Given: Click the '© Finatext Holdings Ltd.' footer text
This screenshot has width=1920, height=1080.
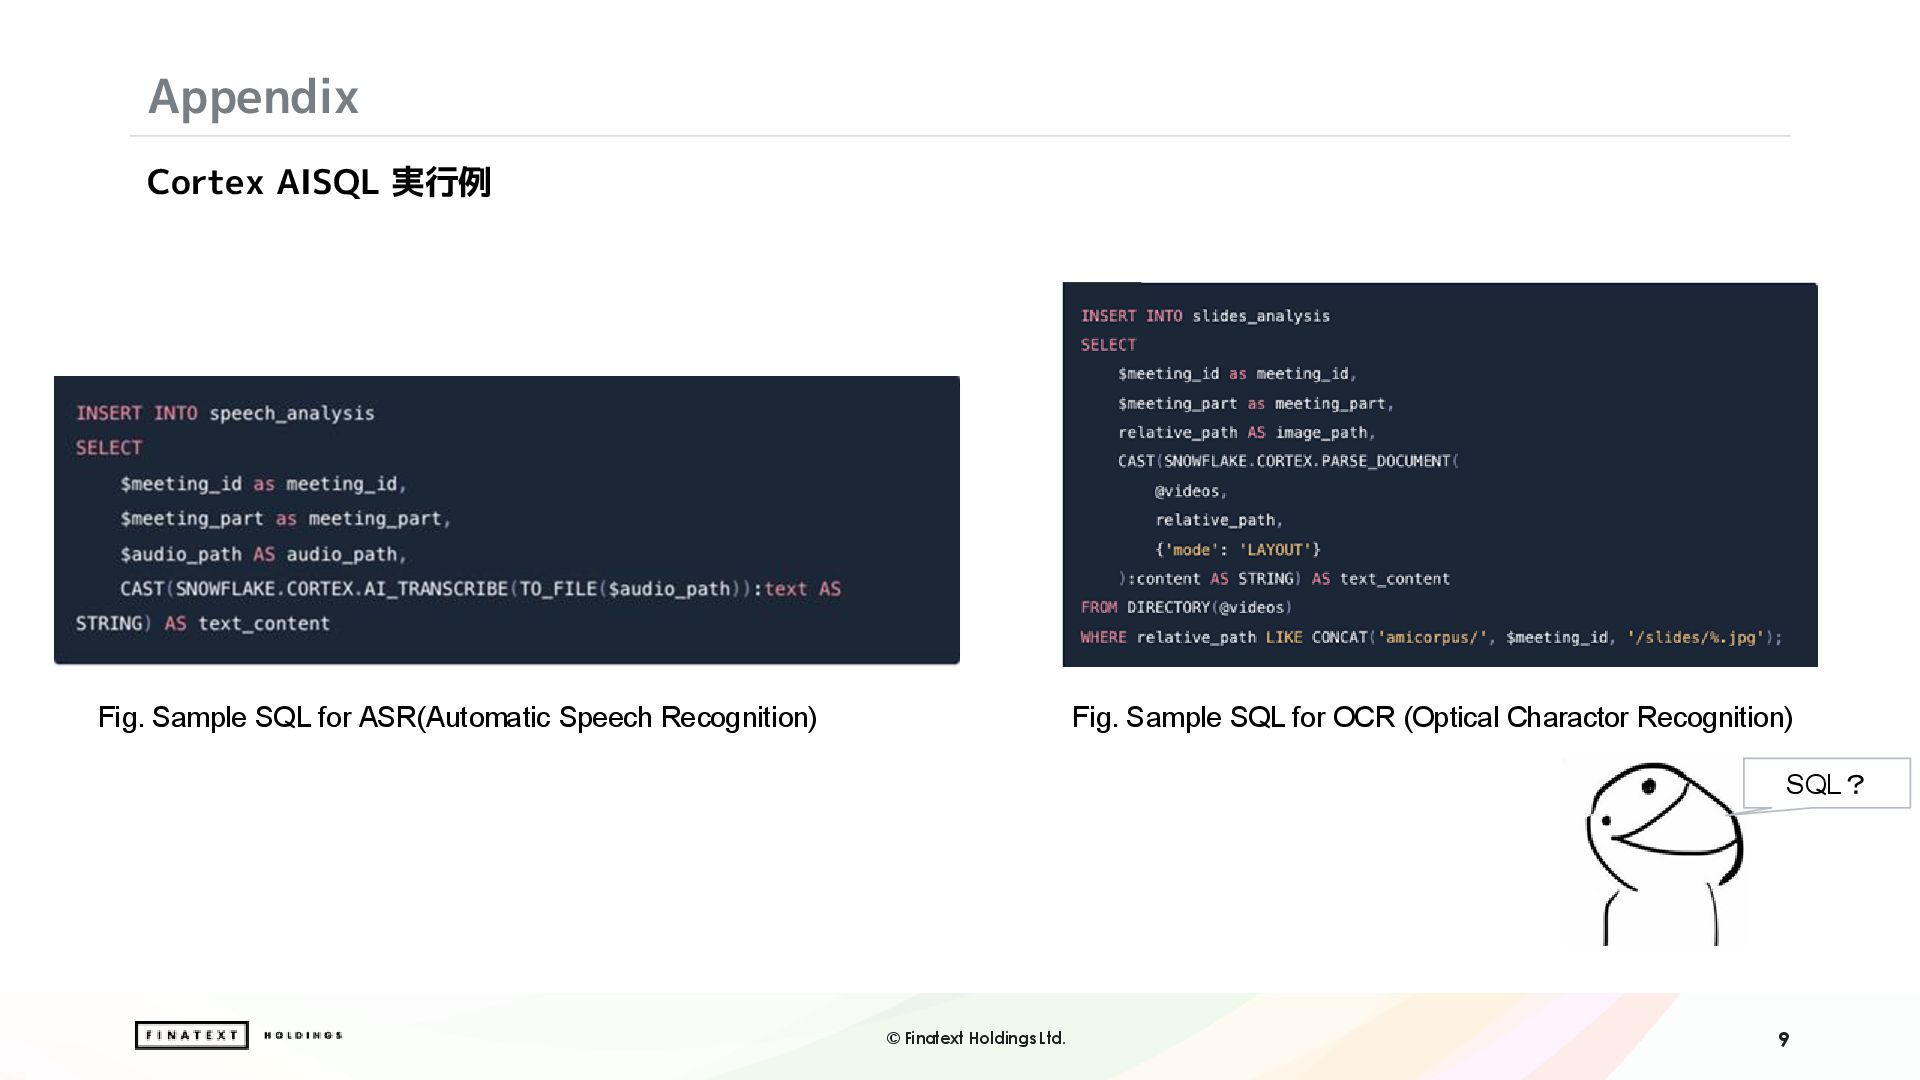Looking at the screenshot, I should point(976,1039).
